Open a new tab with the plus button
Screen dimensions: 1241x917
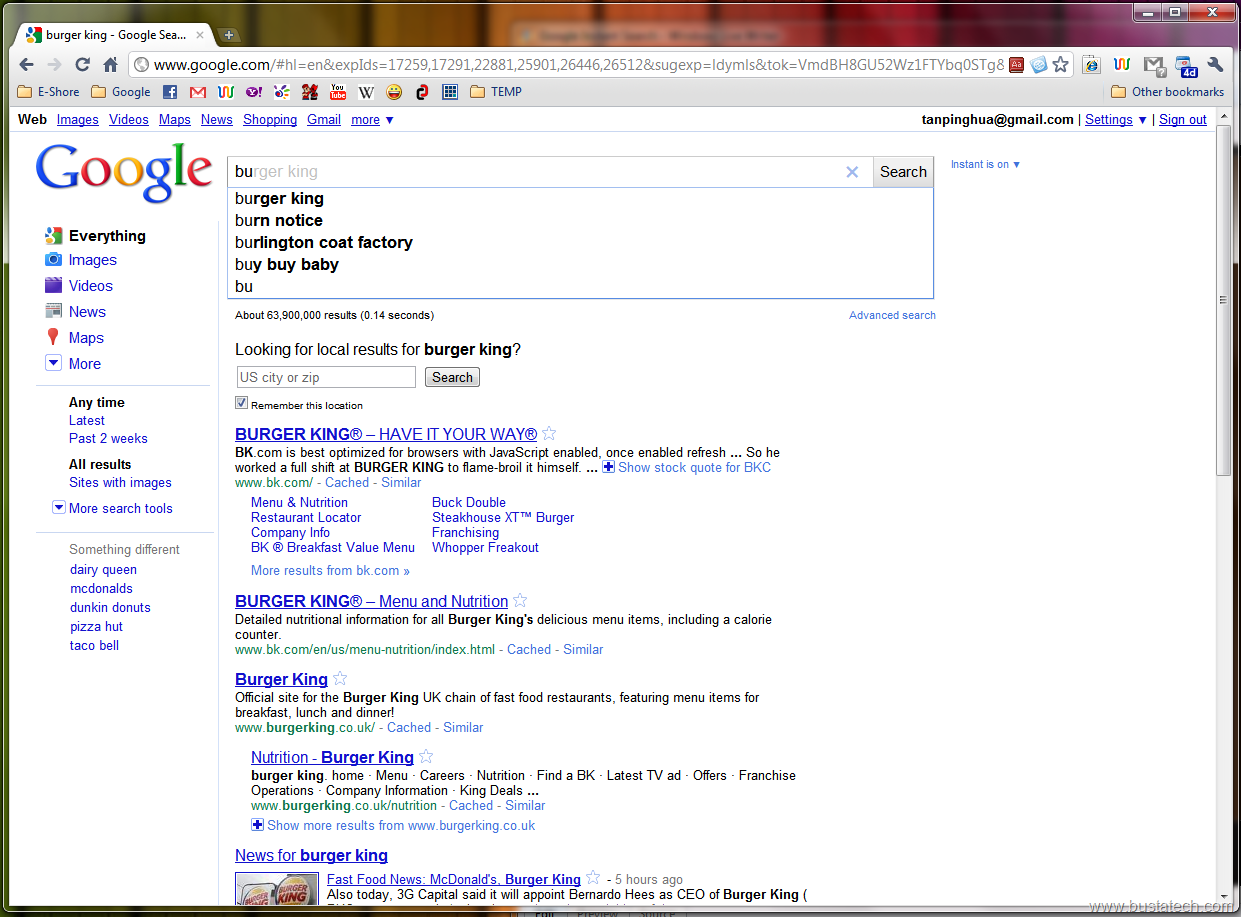[x=229, y=35]
